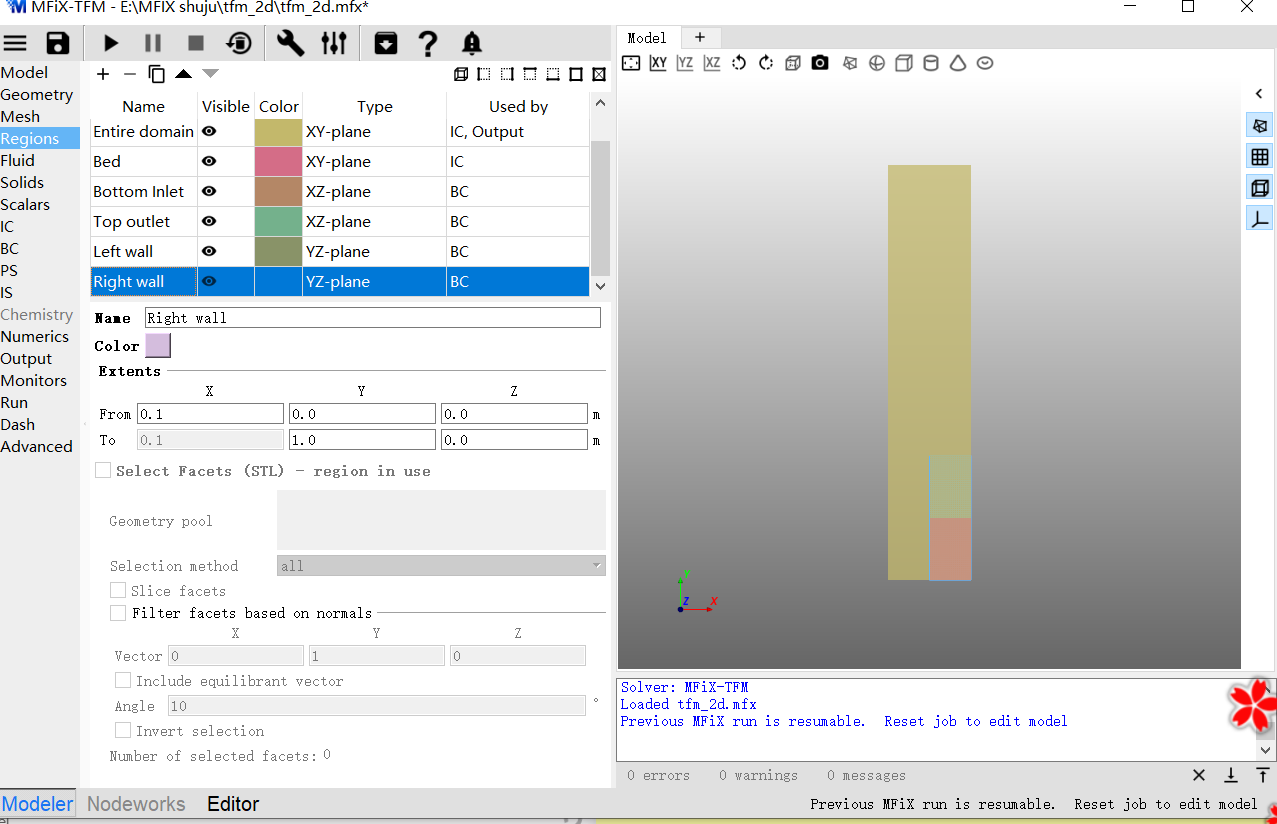Image resolution: width=1277 pixels, height=824 pixels.
Task: Click the notifications bell icon
Action: (x=472, y=43)
